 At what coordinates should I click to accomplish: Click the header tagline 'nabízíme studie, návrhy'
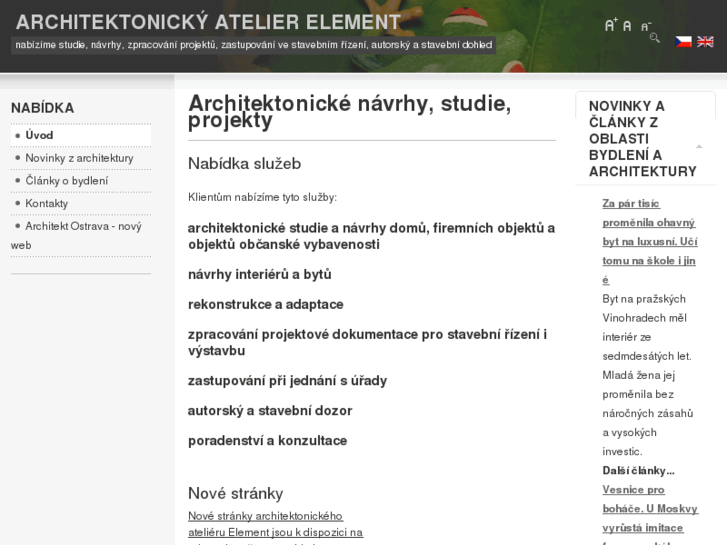tap(254, 45)
